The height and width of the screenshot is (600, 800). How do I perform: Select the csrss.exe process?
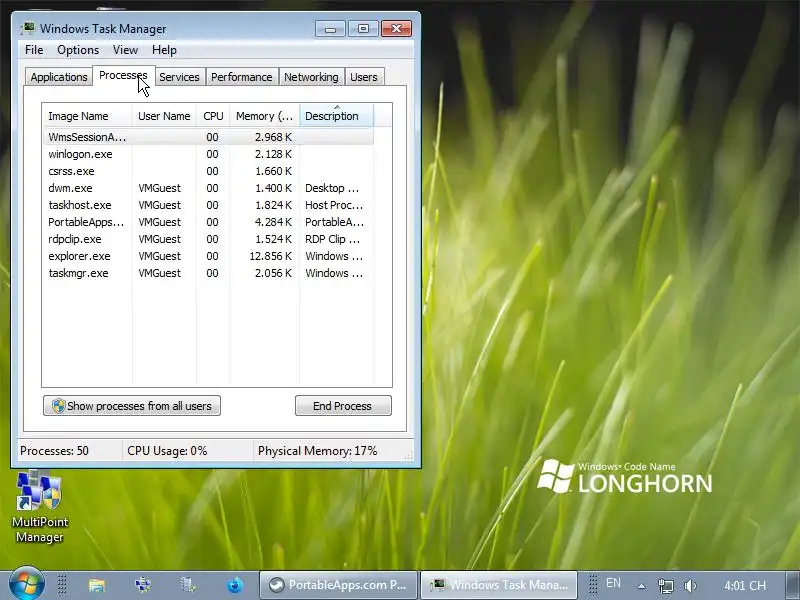coord(208,171)
